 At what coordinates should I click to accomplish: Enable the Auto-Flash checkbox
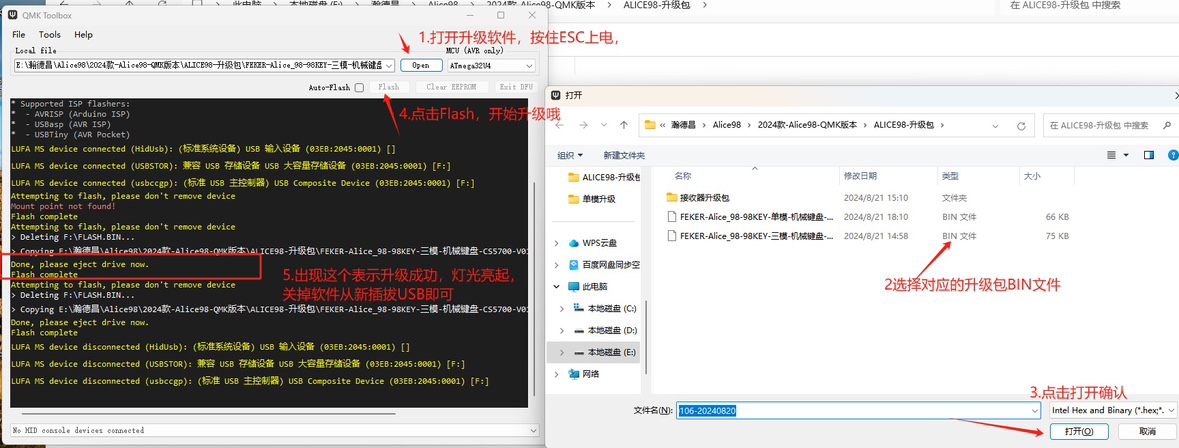pyautogui.click(x=359, y=87)
